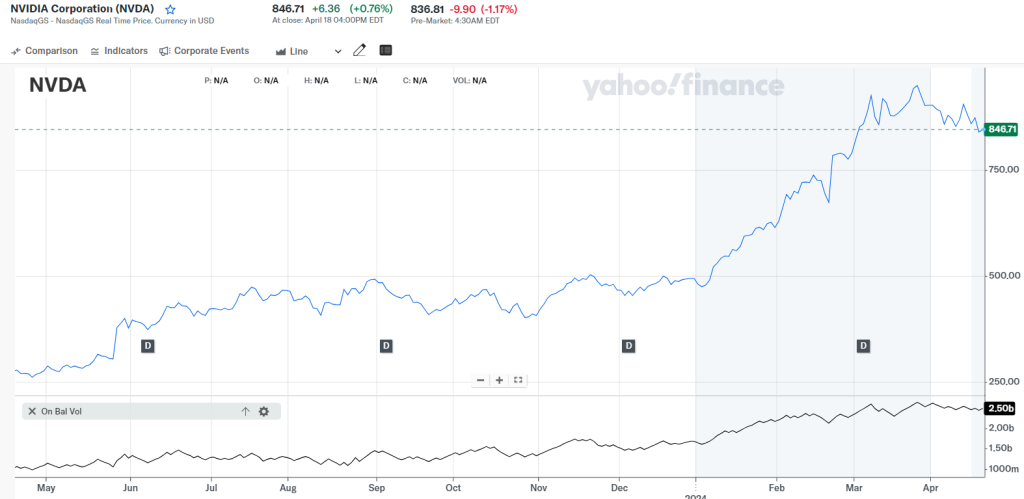1024x499 pixels.
Task: Click the dividend marker near December
Action: [x=629, y=346]
